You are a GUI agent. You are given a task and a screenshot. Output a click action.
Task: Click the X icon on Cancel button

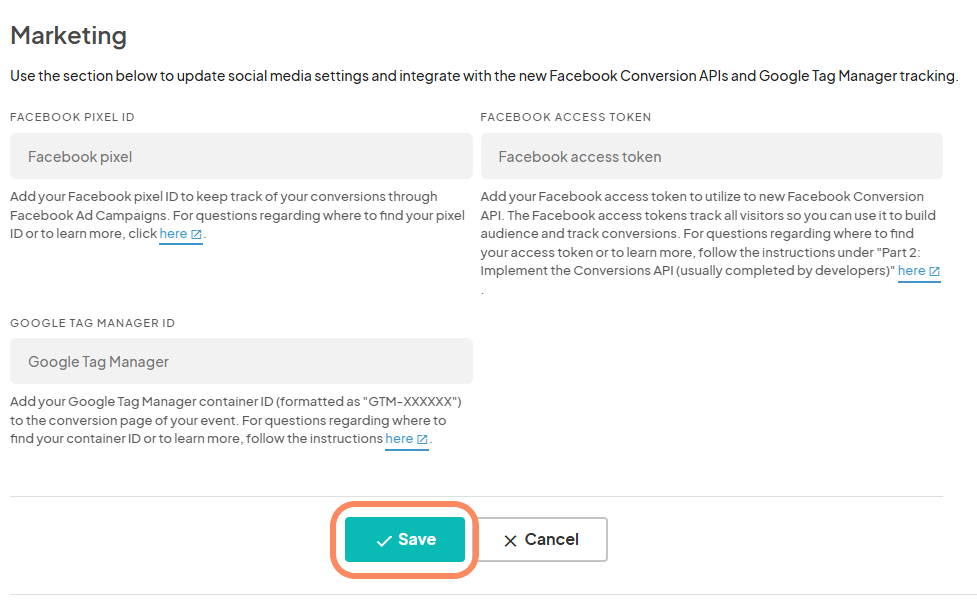click(510, 541)
